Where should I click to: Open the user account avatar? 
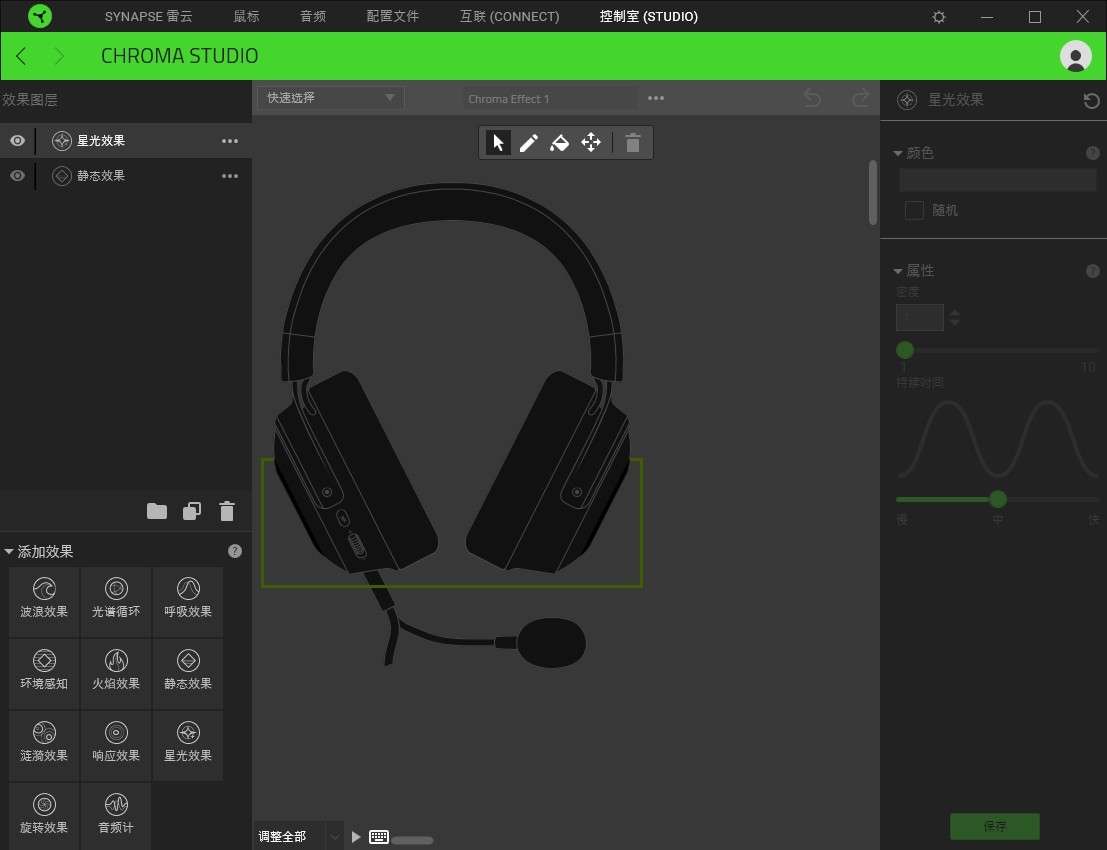pos(1075,56)
